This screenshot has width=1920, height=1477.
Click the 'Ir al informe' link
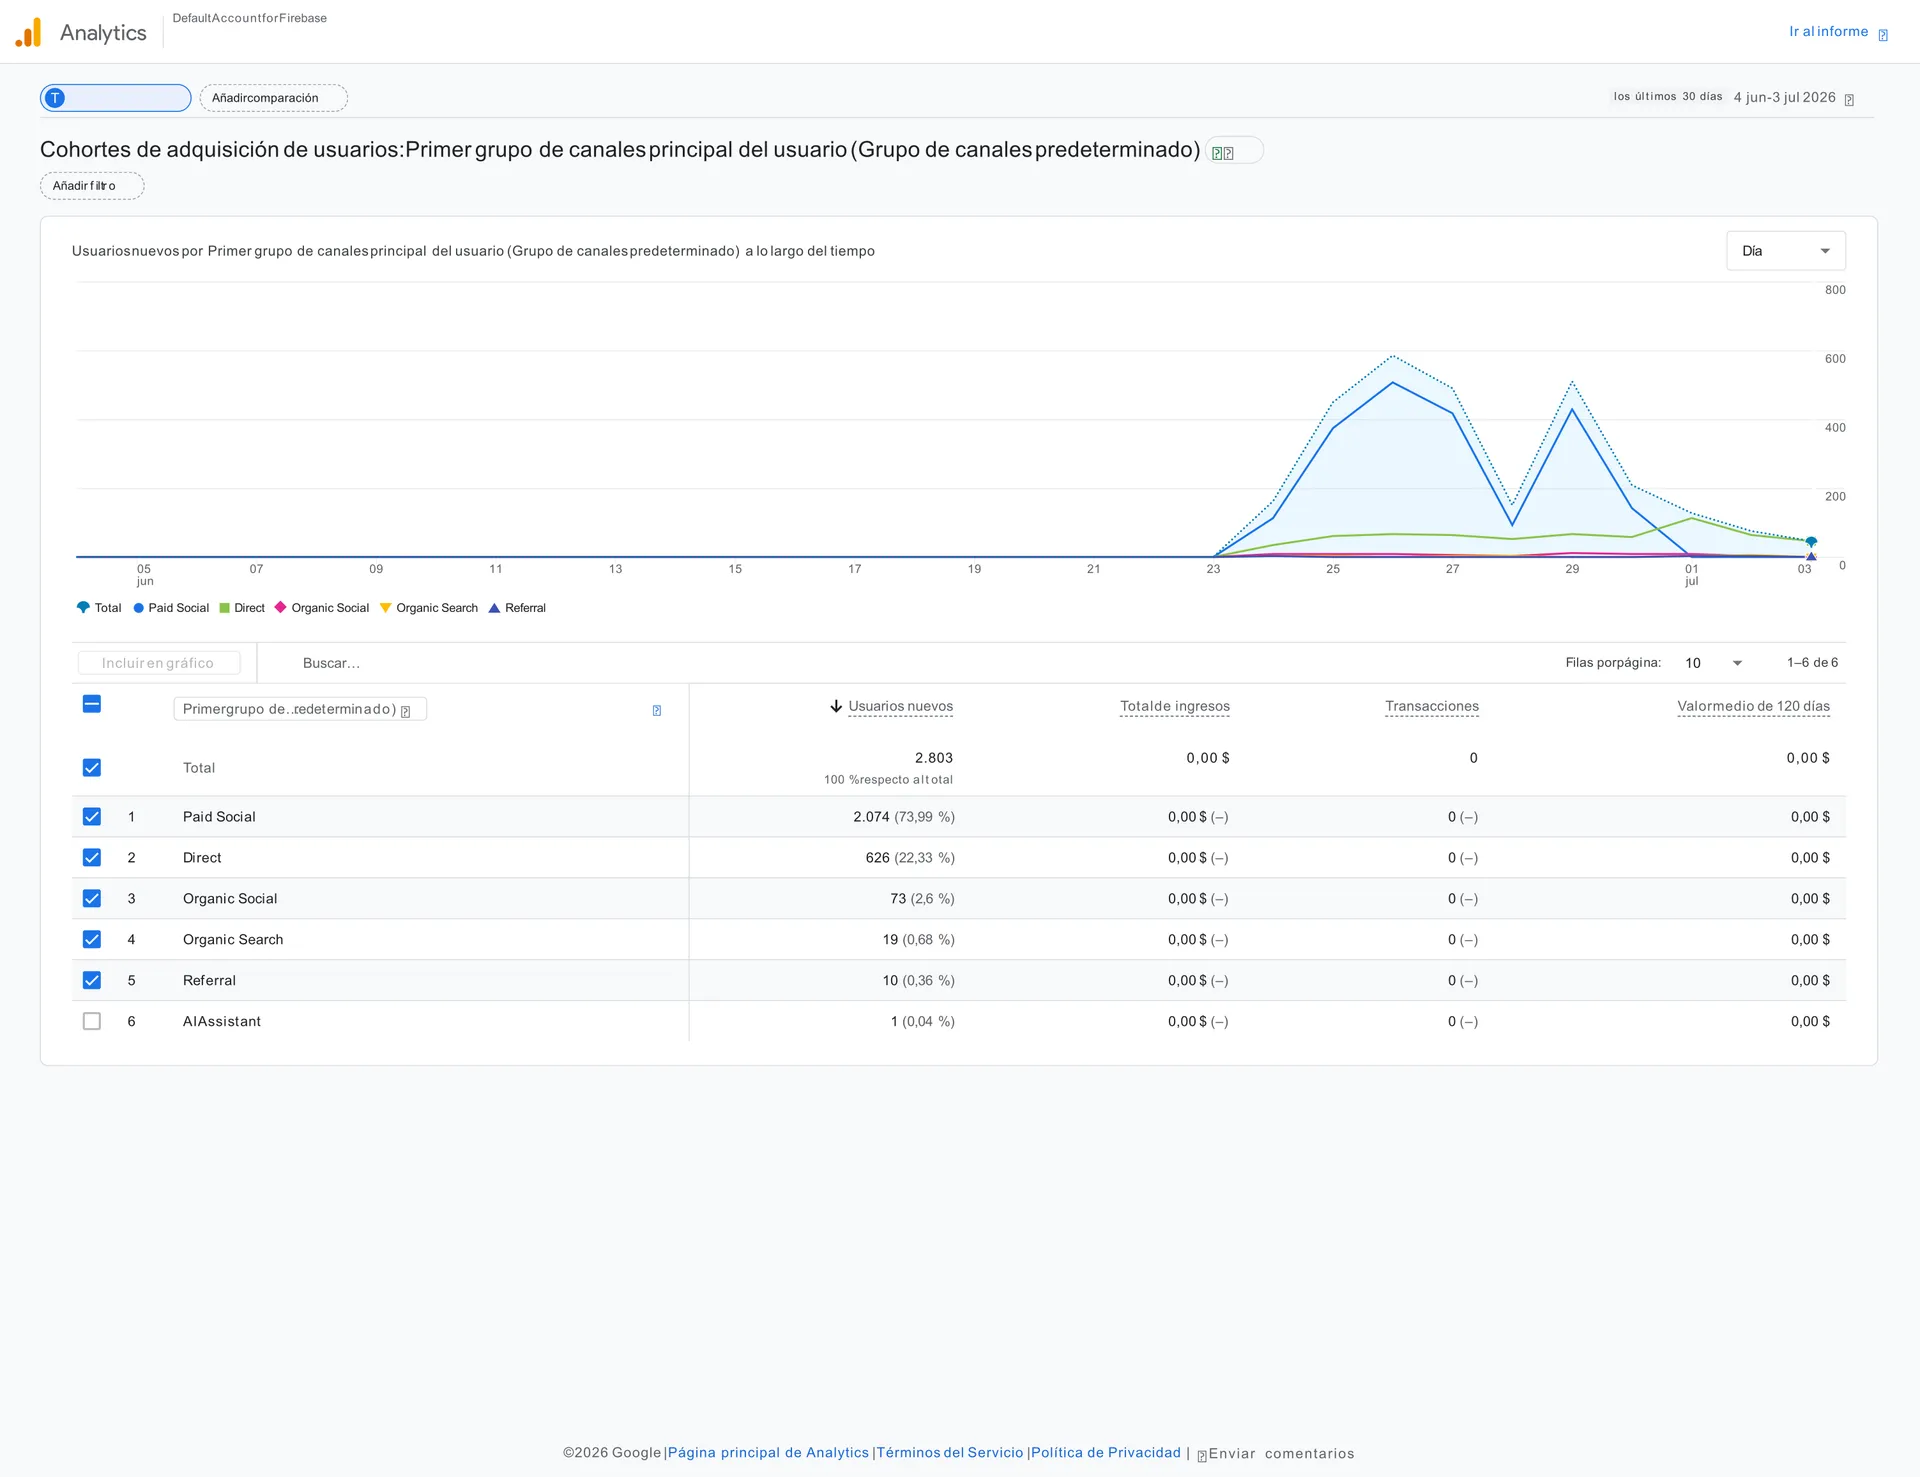(x=1829, y=32)
